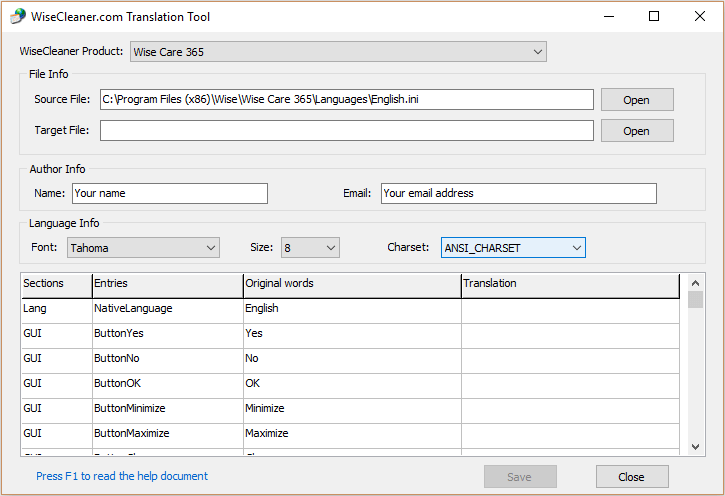Click the Maximize original word cell
Image resolution: width=725 pixels, height=496 pixels.
[352, 435]
